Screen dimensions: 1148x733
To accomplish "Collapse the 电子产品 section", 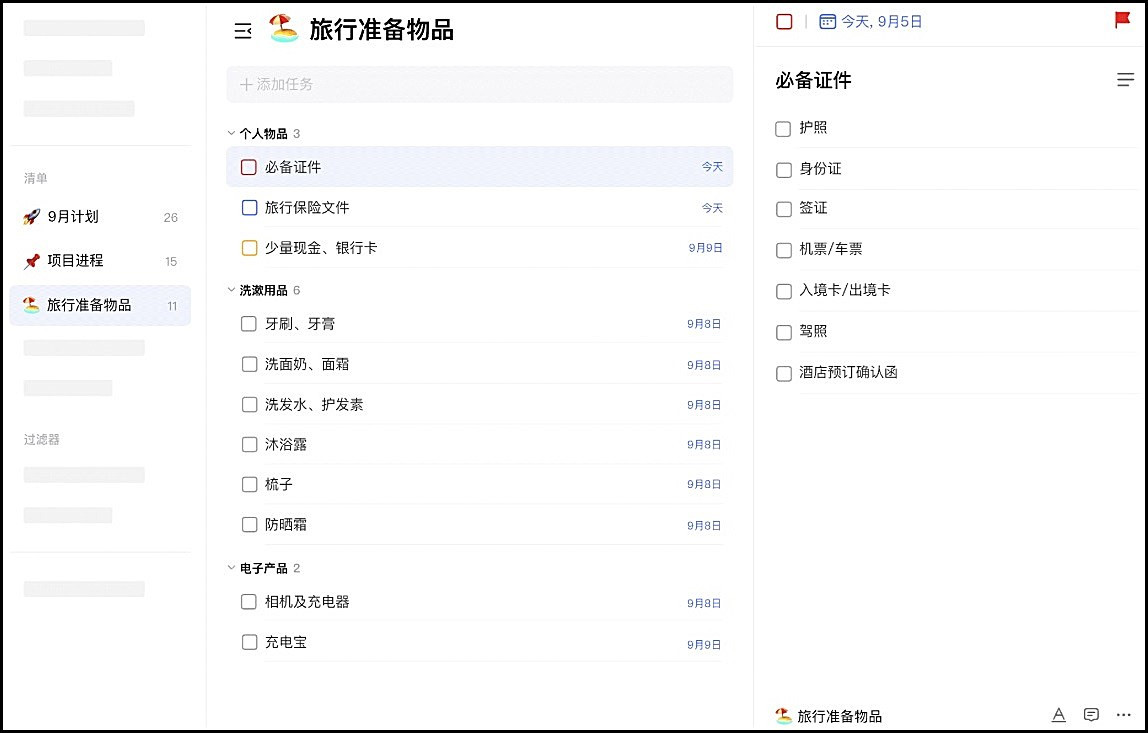I will (231, 568).
